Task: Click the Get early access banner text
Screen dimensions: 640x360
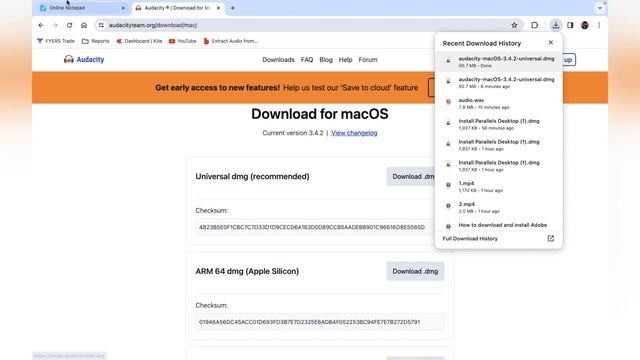Action: coord(287,88)
